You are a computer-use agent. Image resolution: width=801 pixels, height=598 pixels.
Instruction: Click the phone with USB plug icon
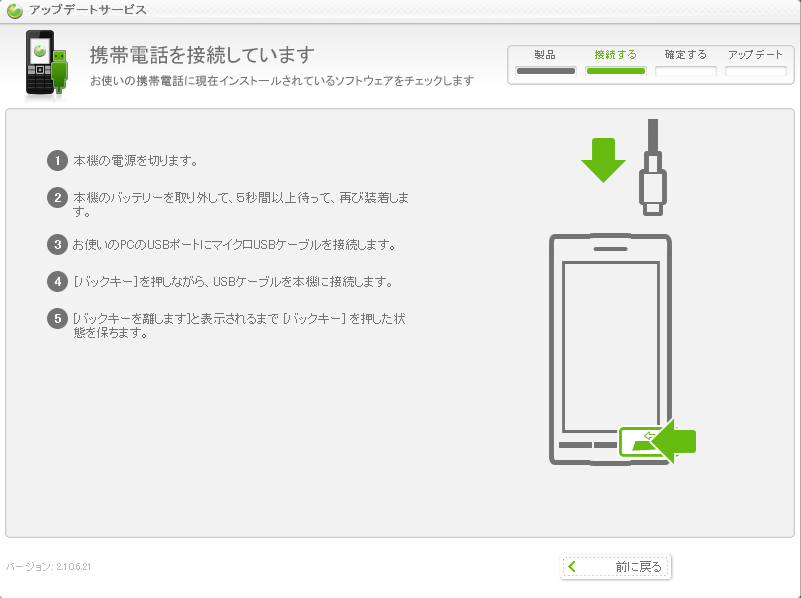coord(46,63)
